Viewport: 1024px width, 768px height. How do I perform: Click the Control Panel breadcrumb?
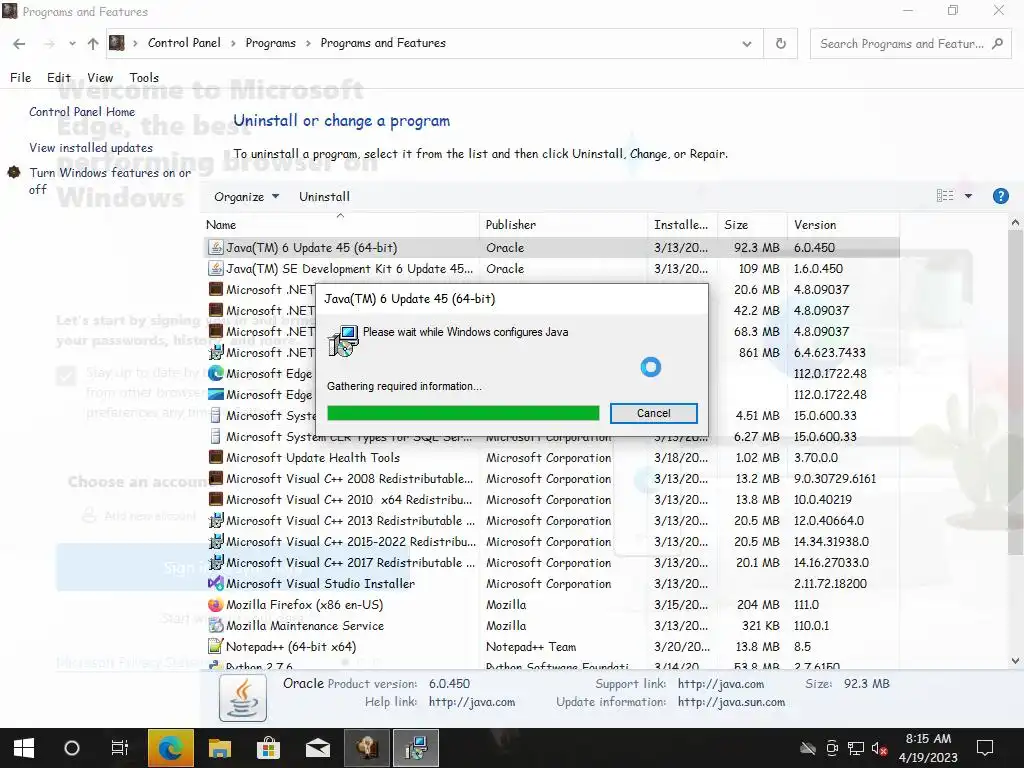(184, 43)
